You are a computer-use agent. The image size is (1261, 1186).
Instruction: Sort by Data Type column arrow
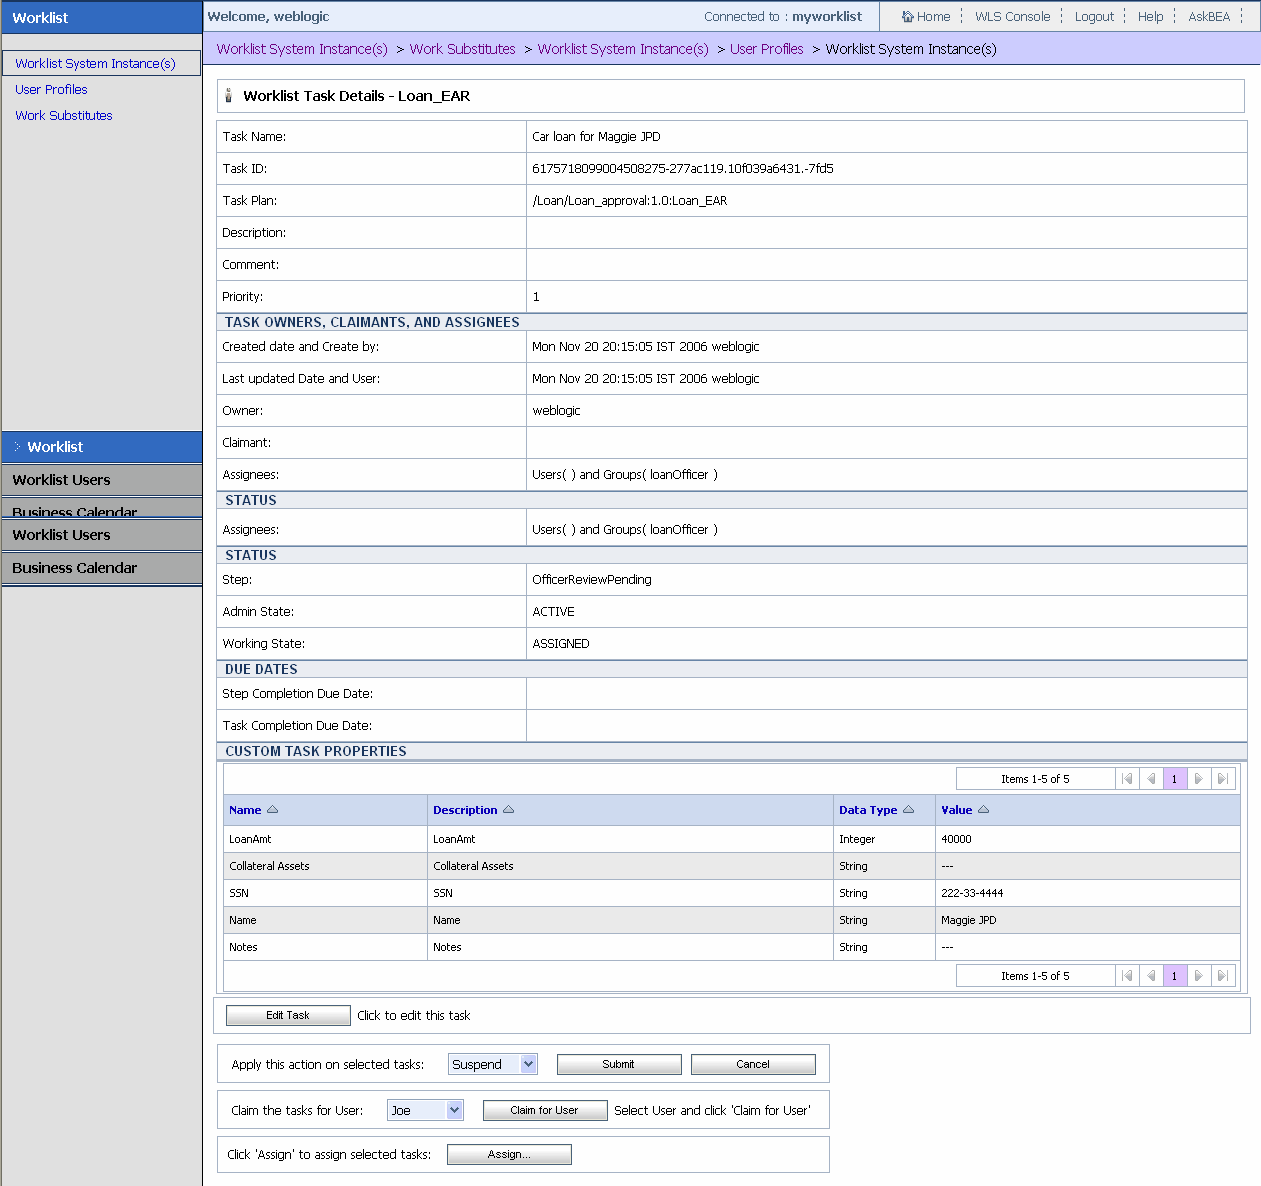point(908,810)
